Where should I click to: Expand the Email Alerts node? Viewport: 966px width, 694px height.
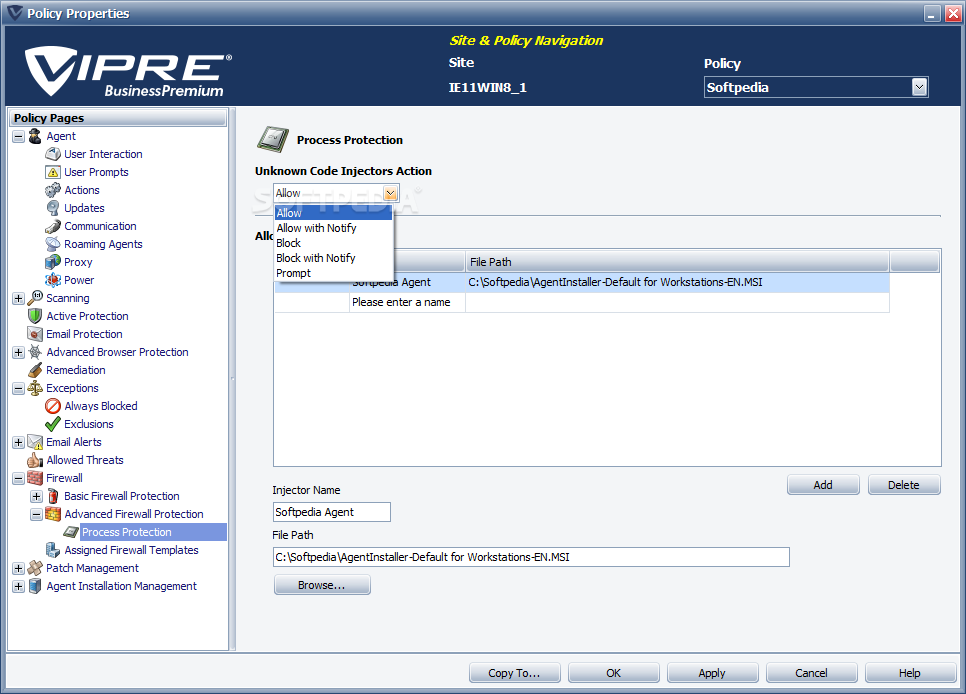click(x=18, y=443)
